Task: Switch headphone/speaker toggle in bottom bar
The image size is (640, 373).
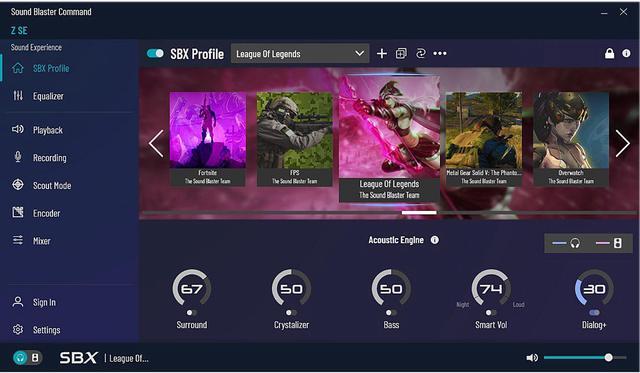Action: click(27, 358)
